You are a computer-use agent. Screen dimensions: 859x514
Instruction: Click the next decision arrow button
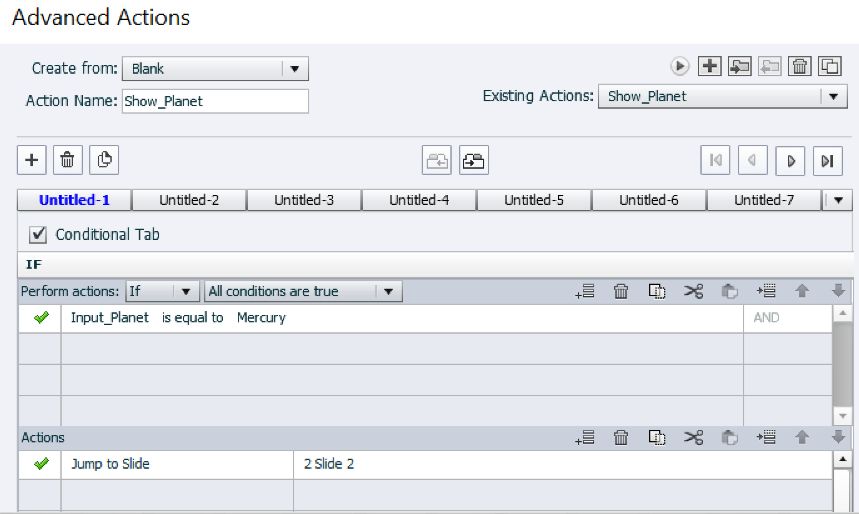tap(791, 160)
